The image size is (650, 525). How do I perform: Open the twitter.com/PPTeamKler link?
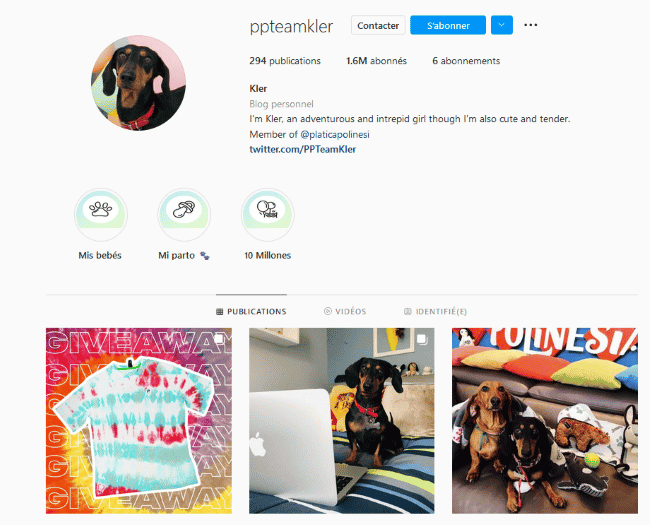click(303, 149)
